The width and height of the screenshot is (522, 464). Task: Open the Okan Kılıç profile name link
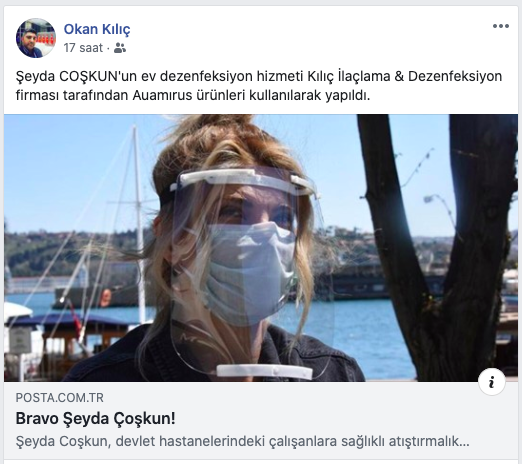click(97, 29)
